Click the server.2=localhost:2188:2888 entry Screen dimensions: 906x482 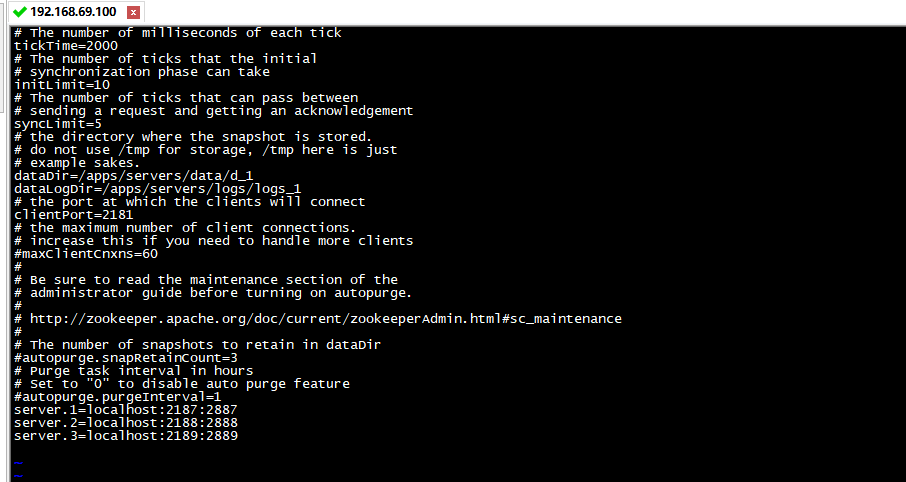pos(125,423)
